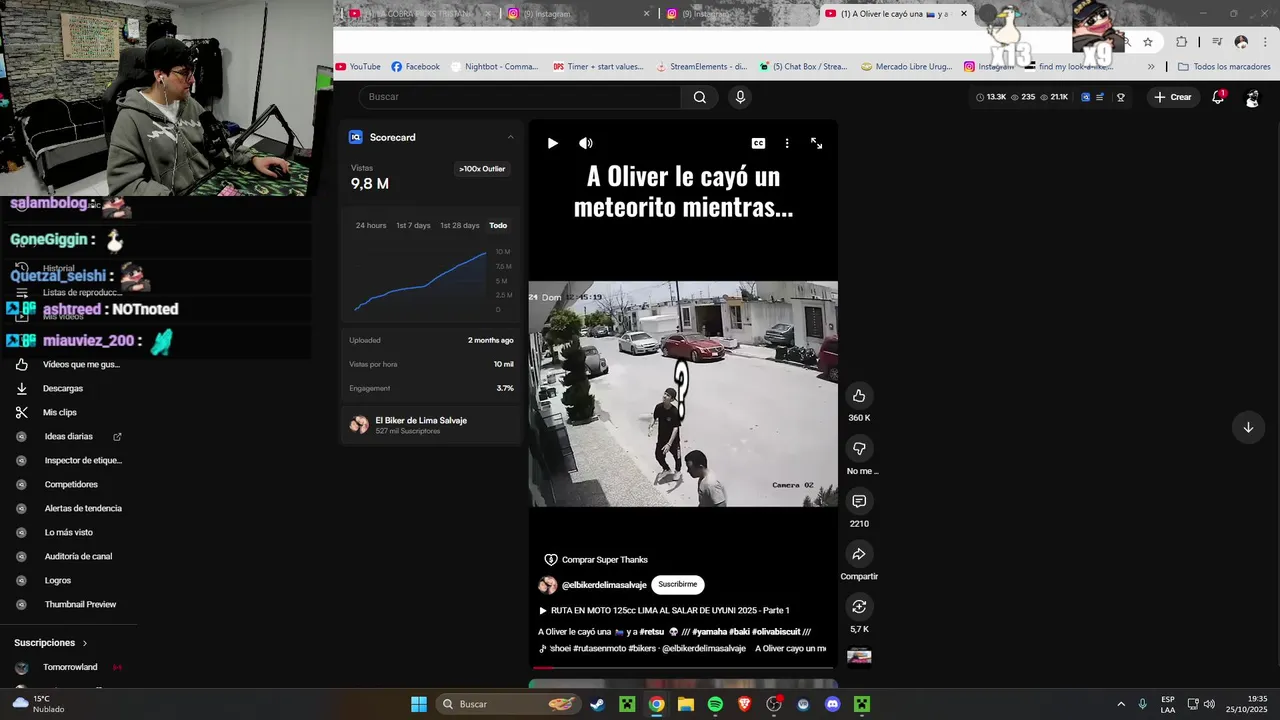Start voice search with microphone icon
The width and height of the screenshot is (1280, 720).
[740, 97]
